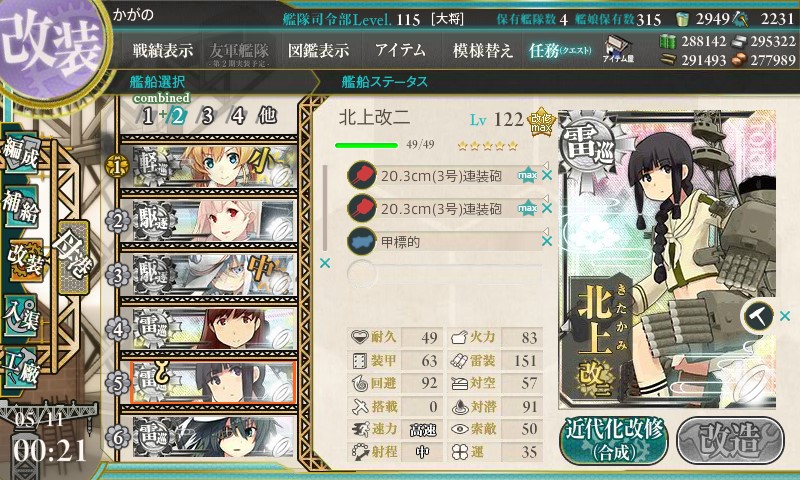Open the アイテム屋 item shop icon
Viewport: 800px width, 480px height.
[x=618, y=48]
